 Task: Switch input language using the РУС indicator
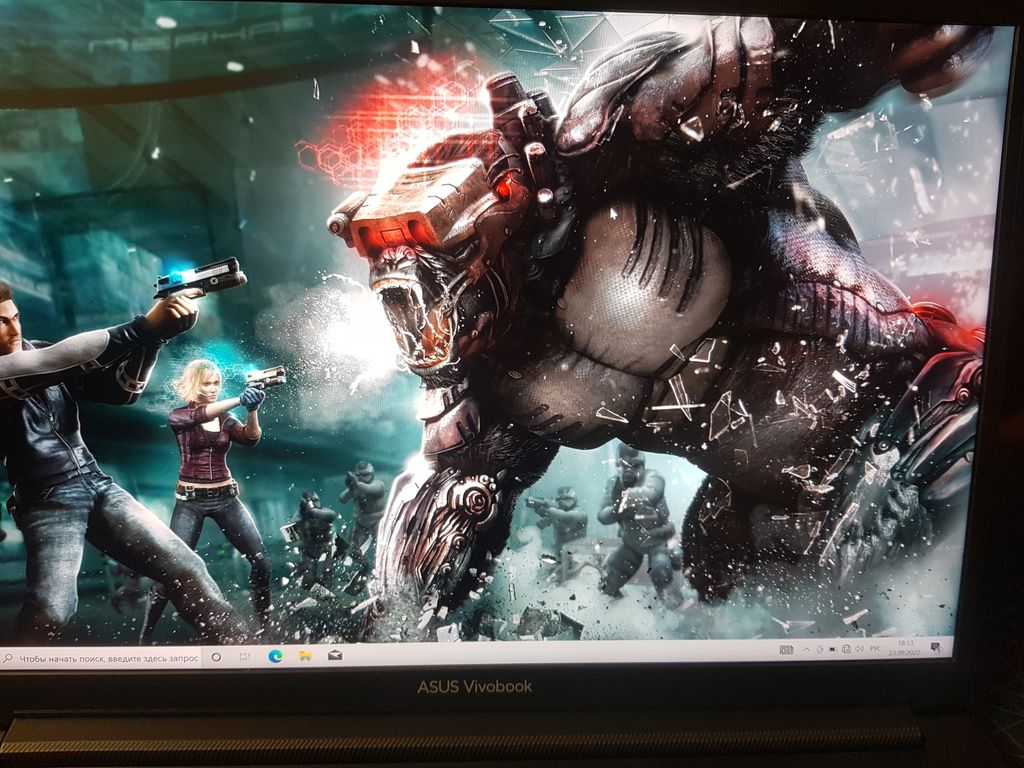(x=875, y=649)
